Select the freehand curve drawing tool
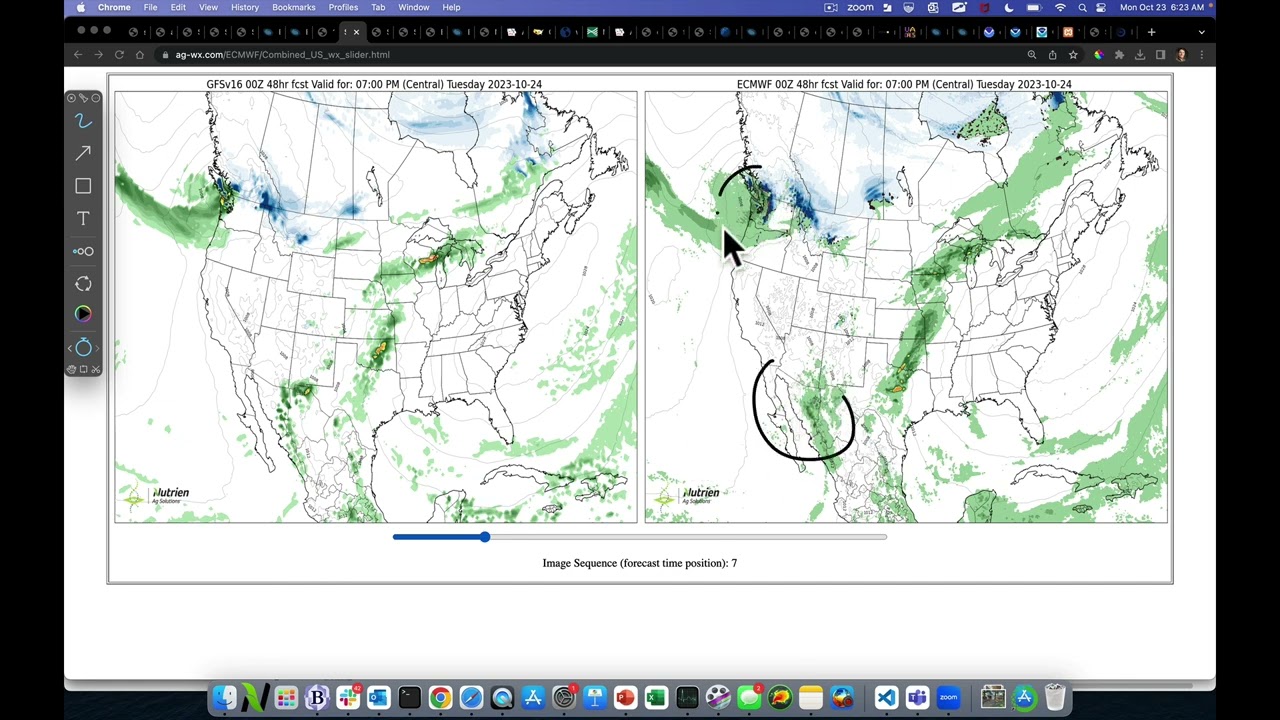This screenshot has width=1280, height=720. tap(83, 121)
